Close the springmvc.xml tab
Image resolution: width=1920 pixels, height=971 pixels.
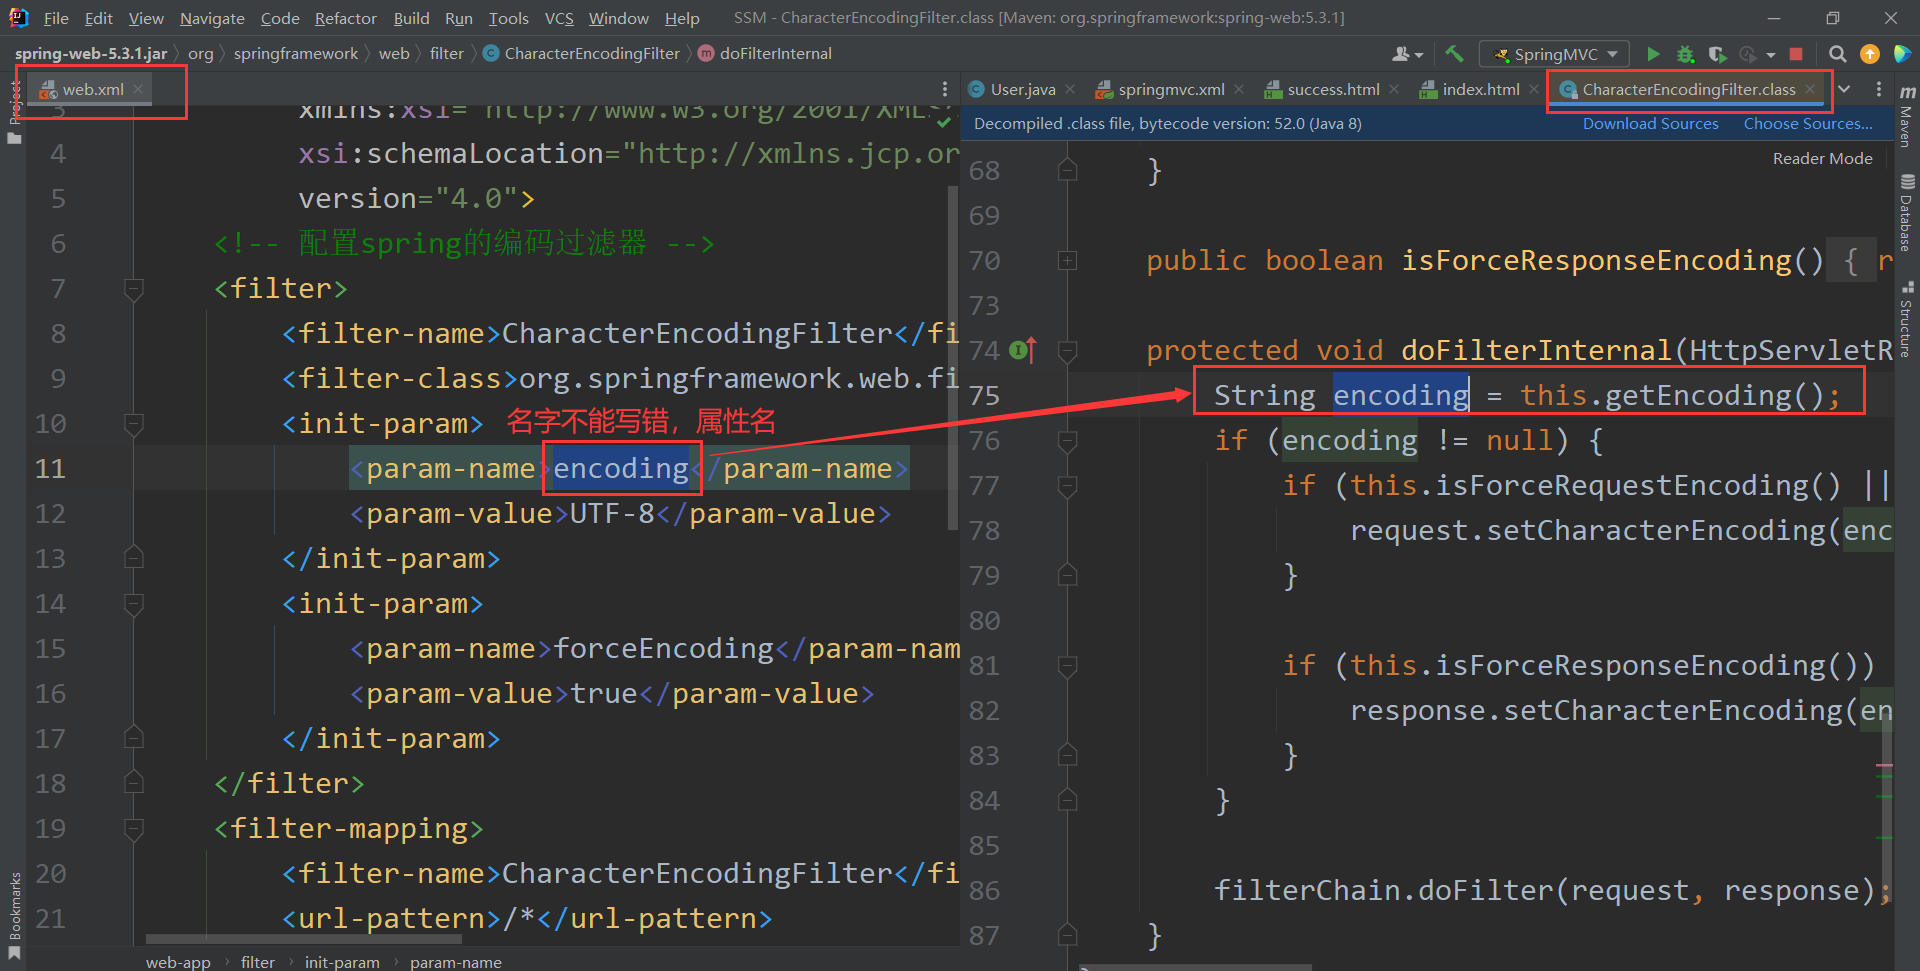coord(1239,89)
